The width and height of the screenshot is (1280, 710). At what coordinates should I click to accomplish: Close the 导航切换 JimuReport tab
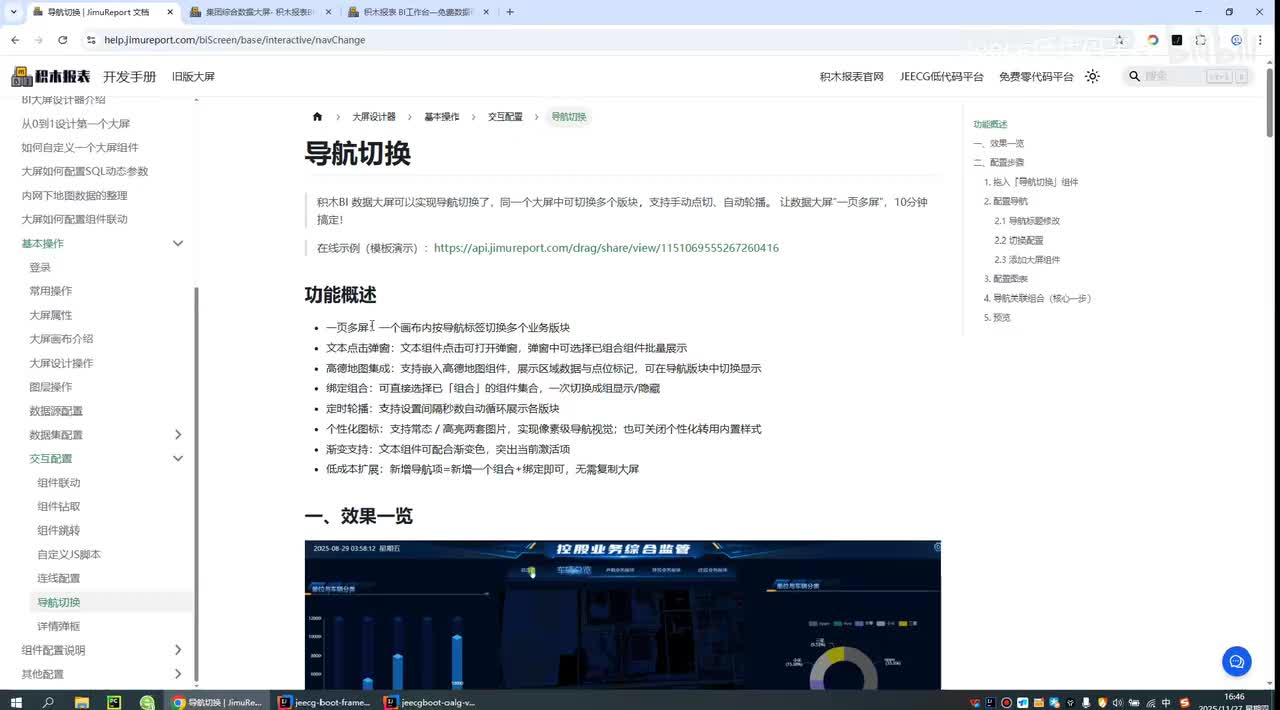168,12
